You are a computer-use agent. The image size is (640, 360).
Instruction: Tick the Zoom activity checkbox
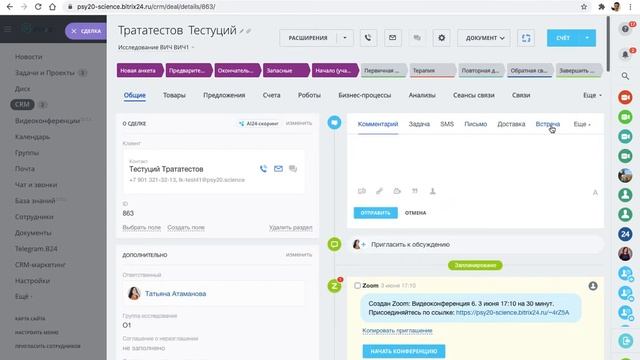pos(357,286)
